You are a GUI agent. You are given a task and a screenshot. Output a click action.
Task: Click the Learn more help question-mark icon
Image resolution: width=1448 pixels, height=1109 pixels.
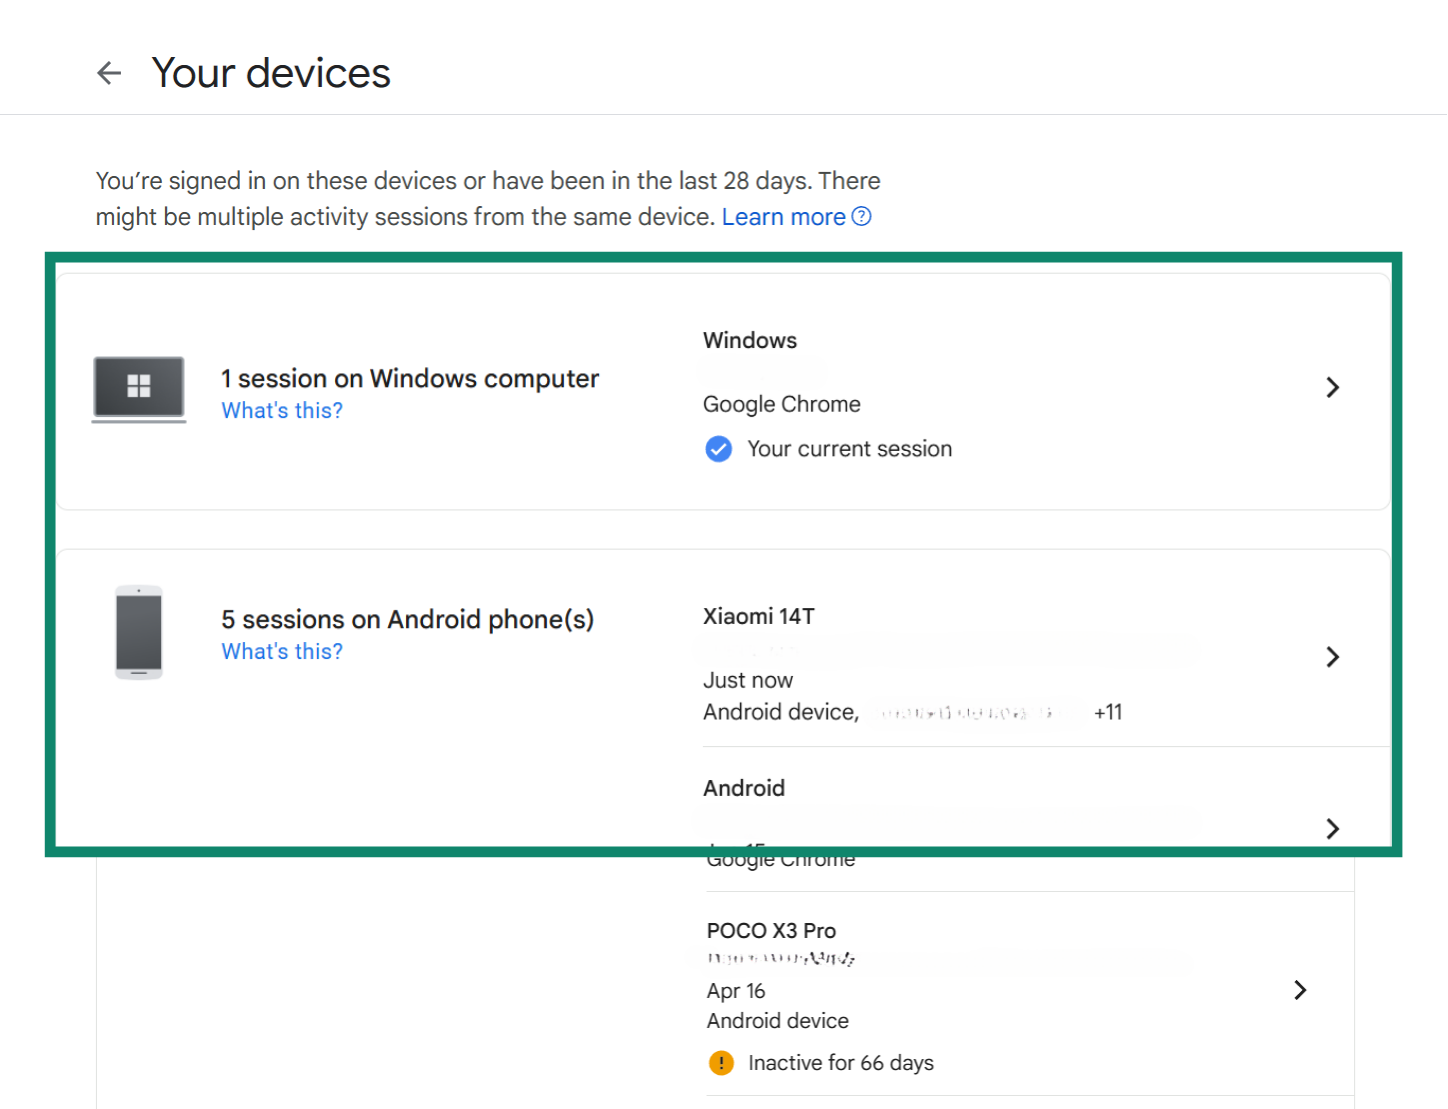(862, 216)
